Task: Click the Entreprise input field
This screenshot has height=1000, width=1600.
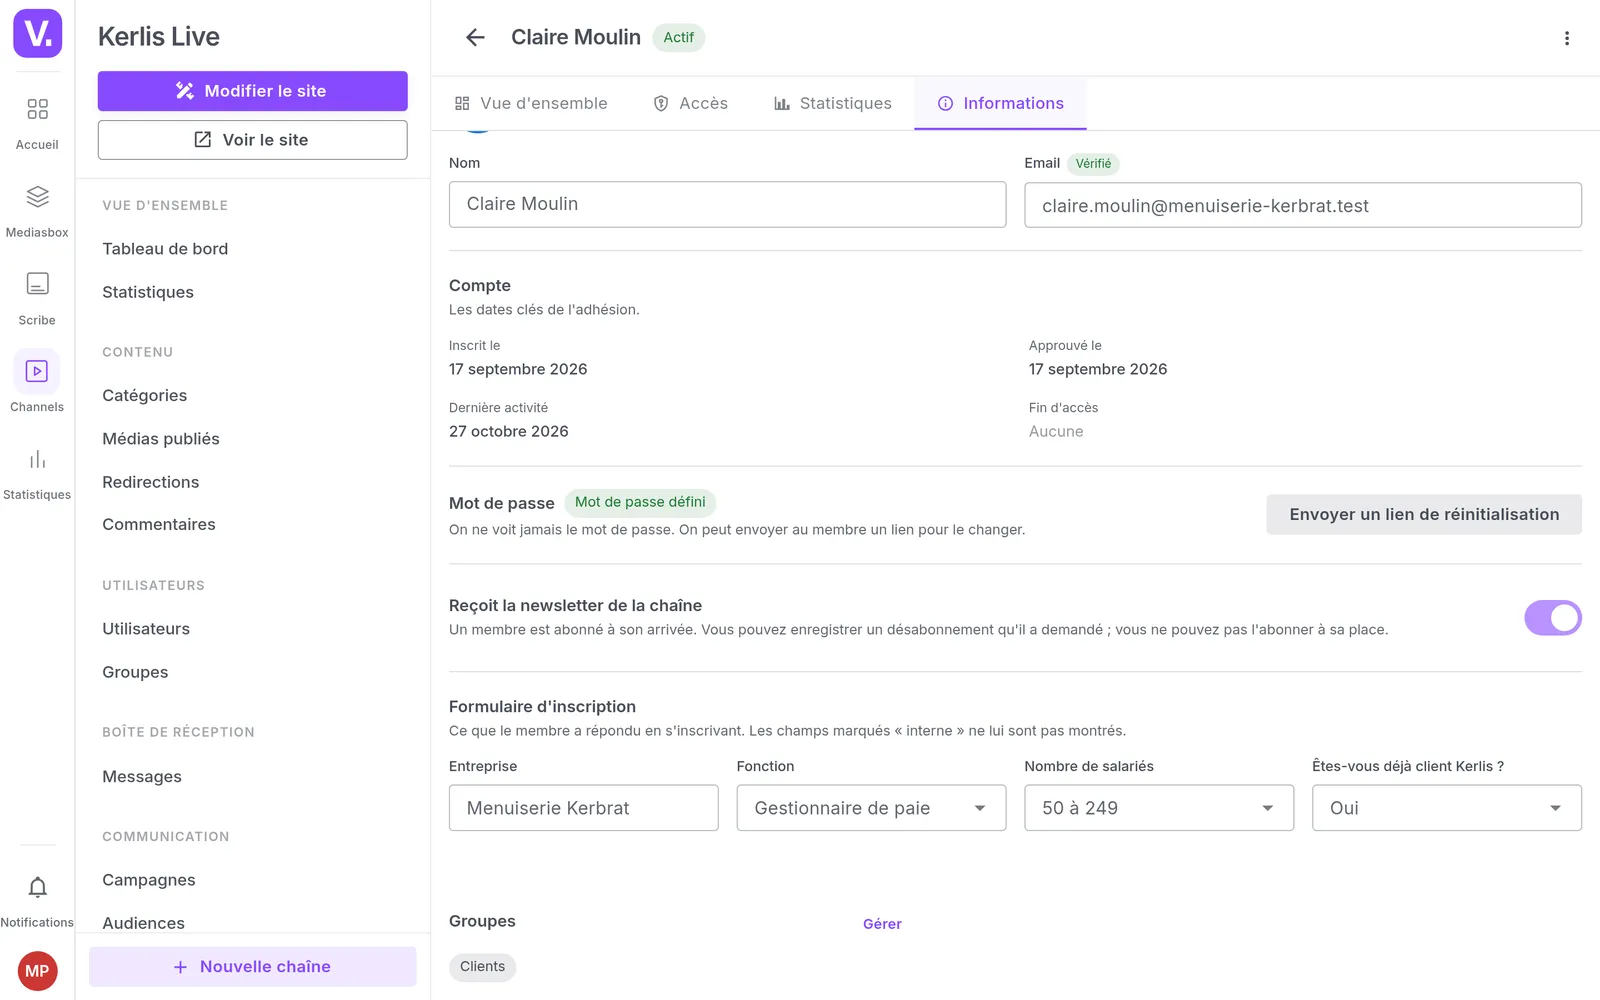Action: [x=584, y=808]
